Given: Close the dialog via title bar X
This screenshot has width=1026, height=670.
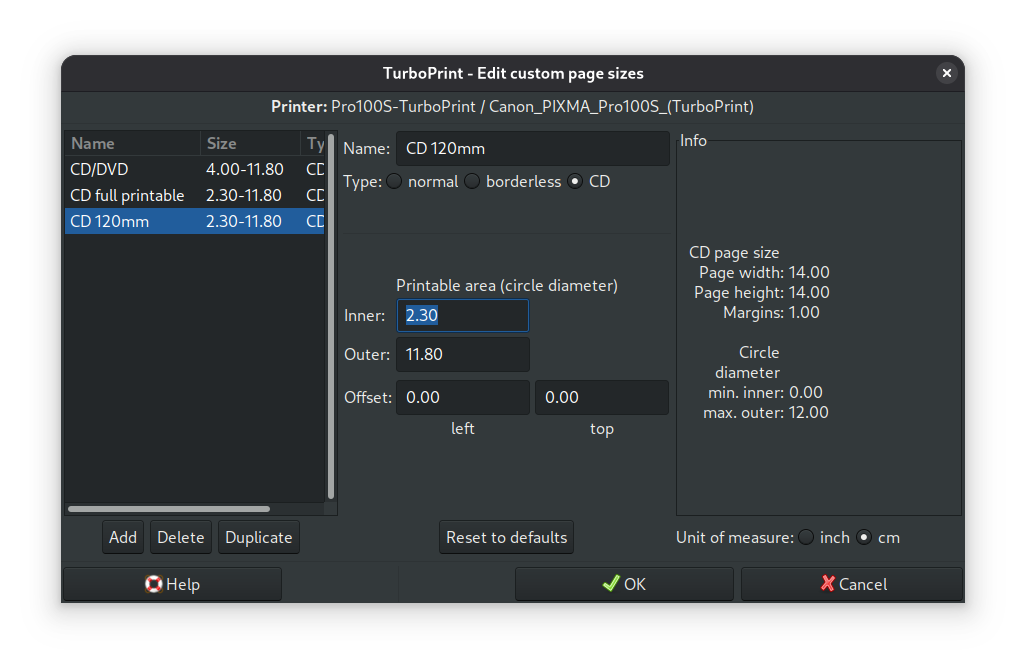Looking at the screenshot, I should click(946, 73).
